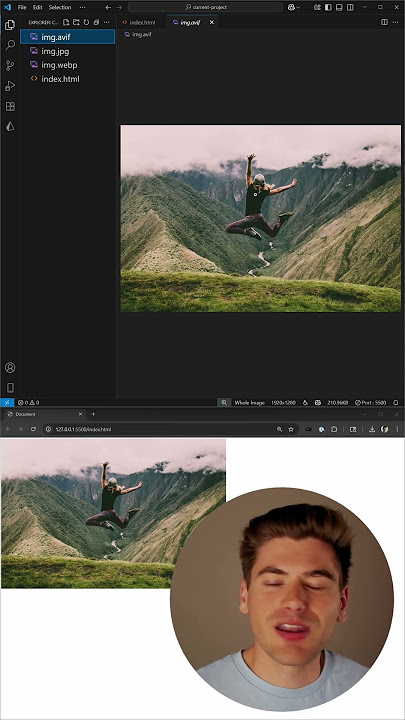
Task: Click the mobile device icon in activity bar
Action: (10, 388)
